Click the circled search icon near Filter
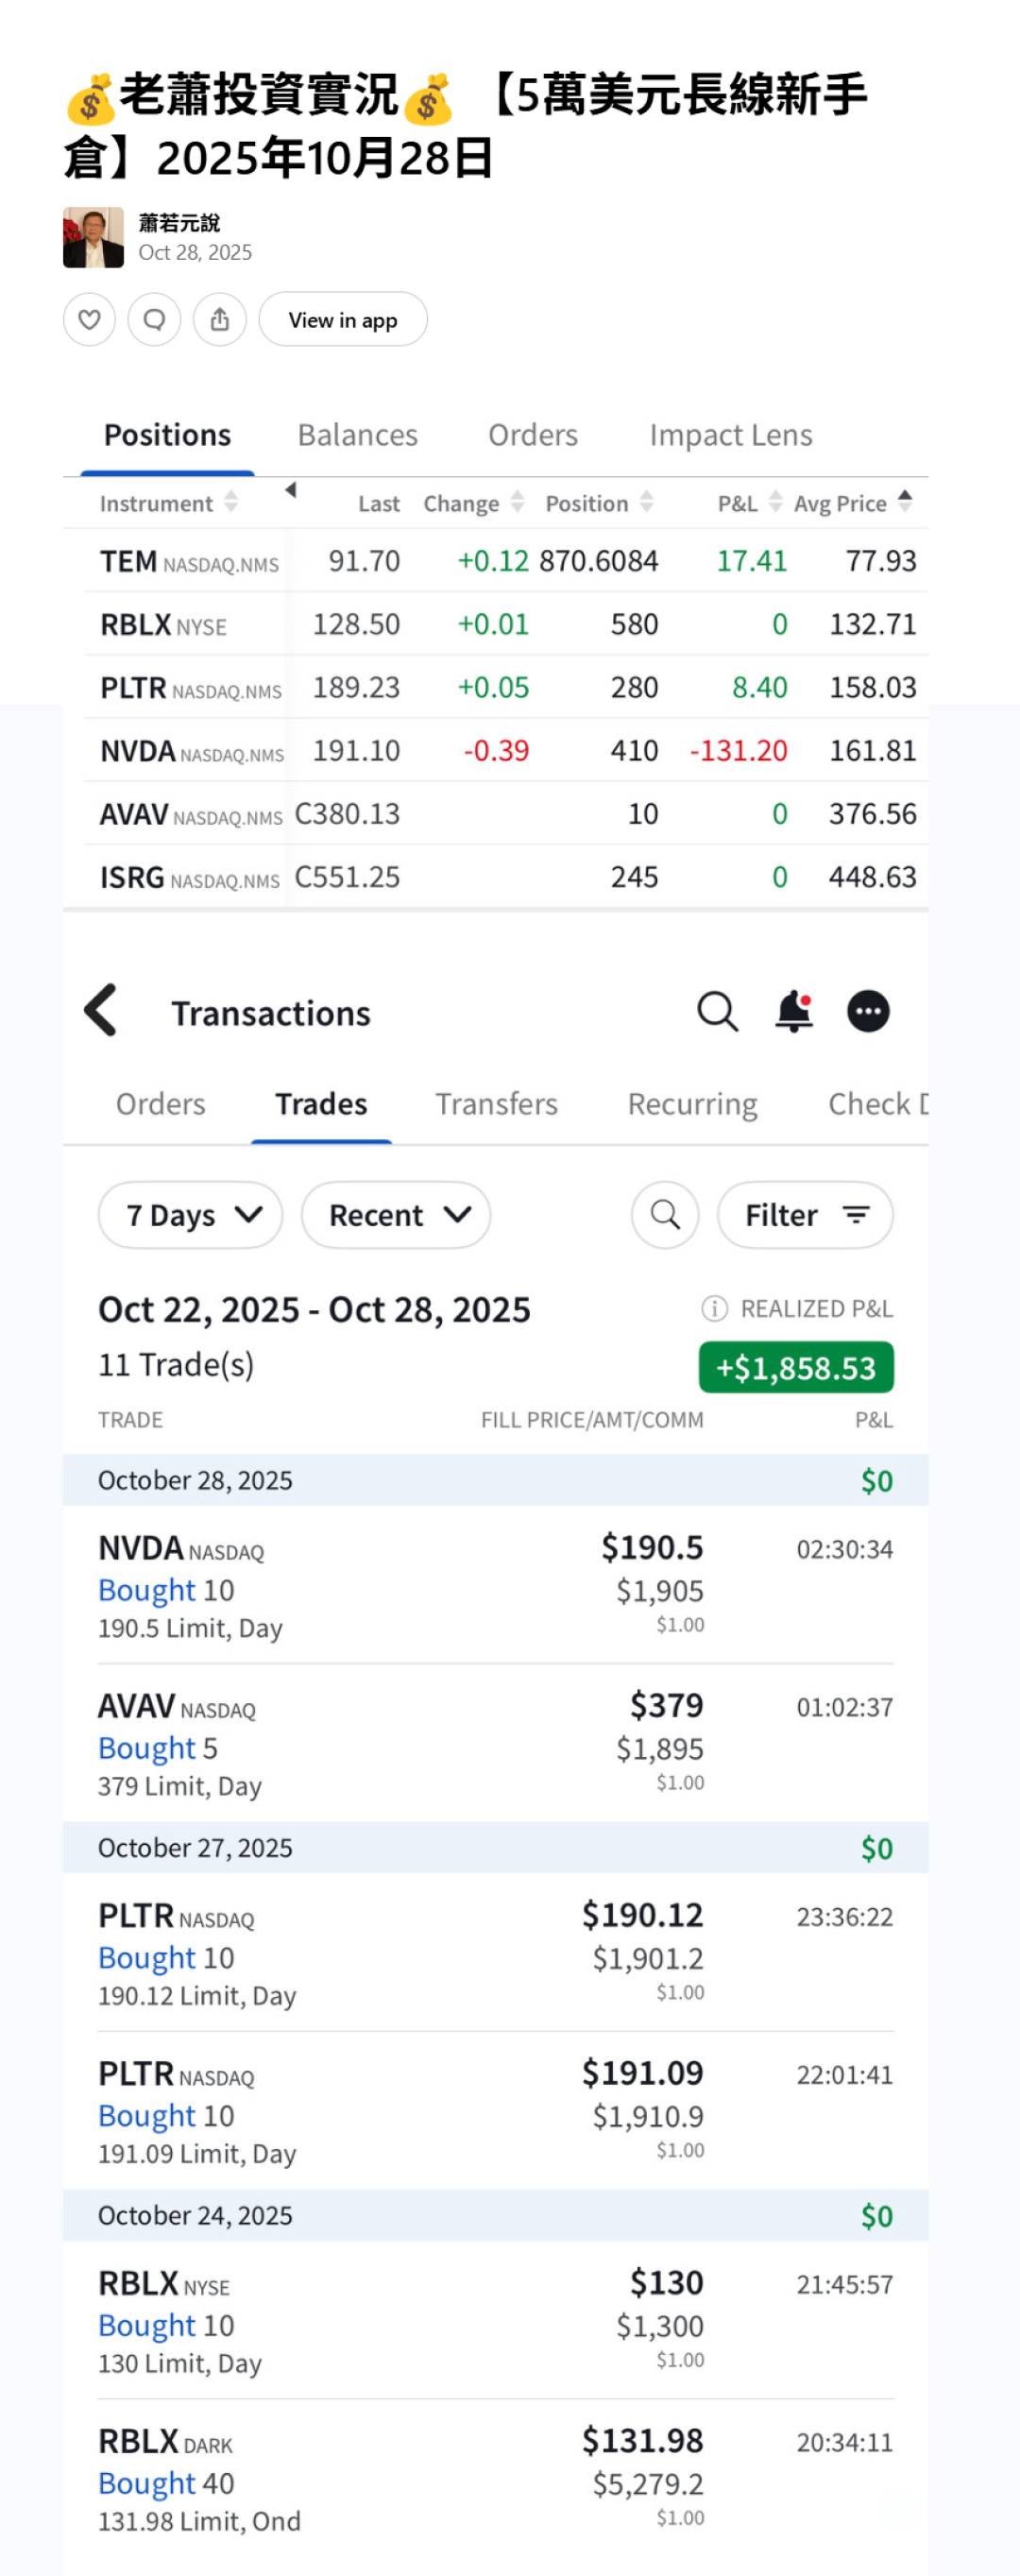 pos(664,1215)
